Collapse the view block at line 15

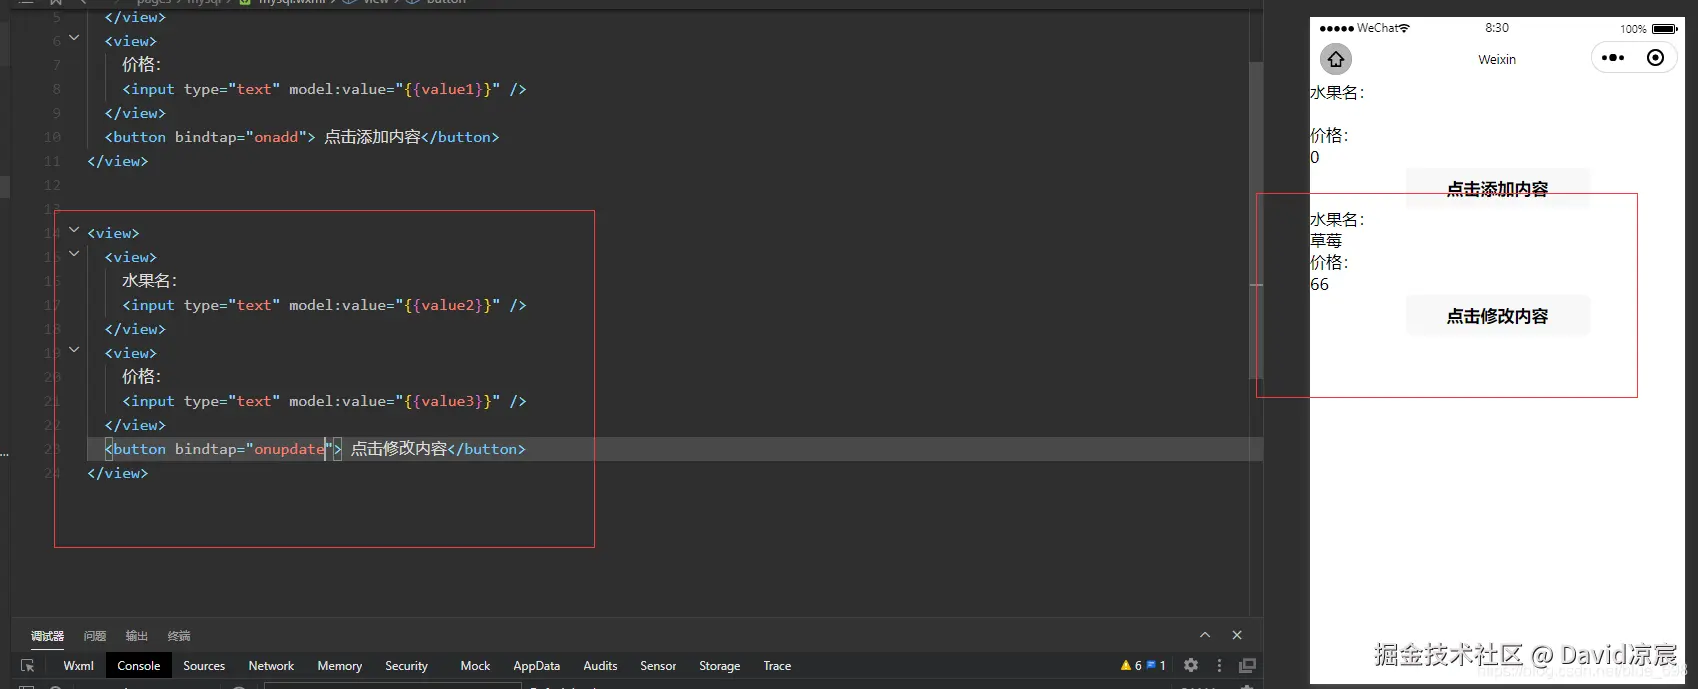74,254
